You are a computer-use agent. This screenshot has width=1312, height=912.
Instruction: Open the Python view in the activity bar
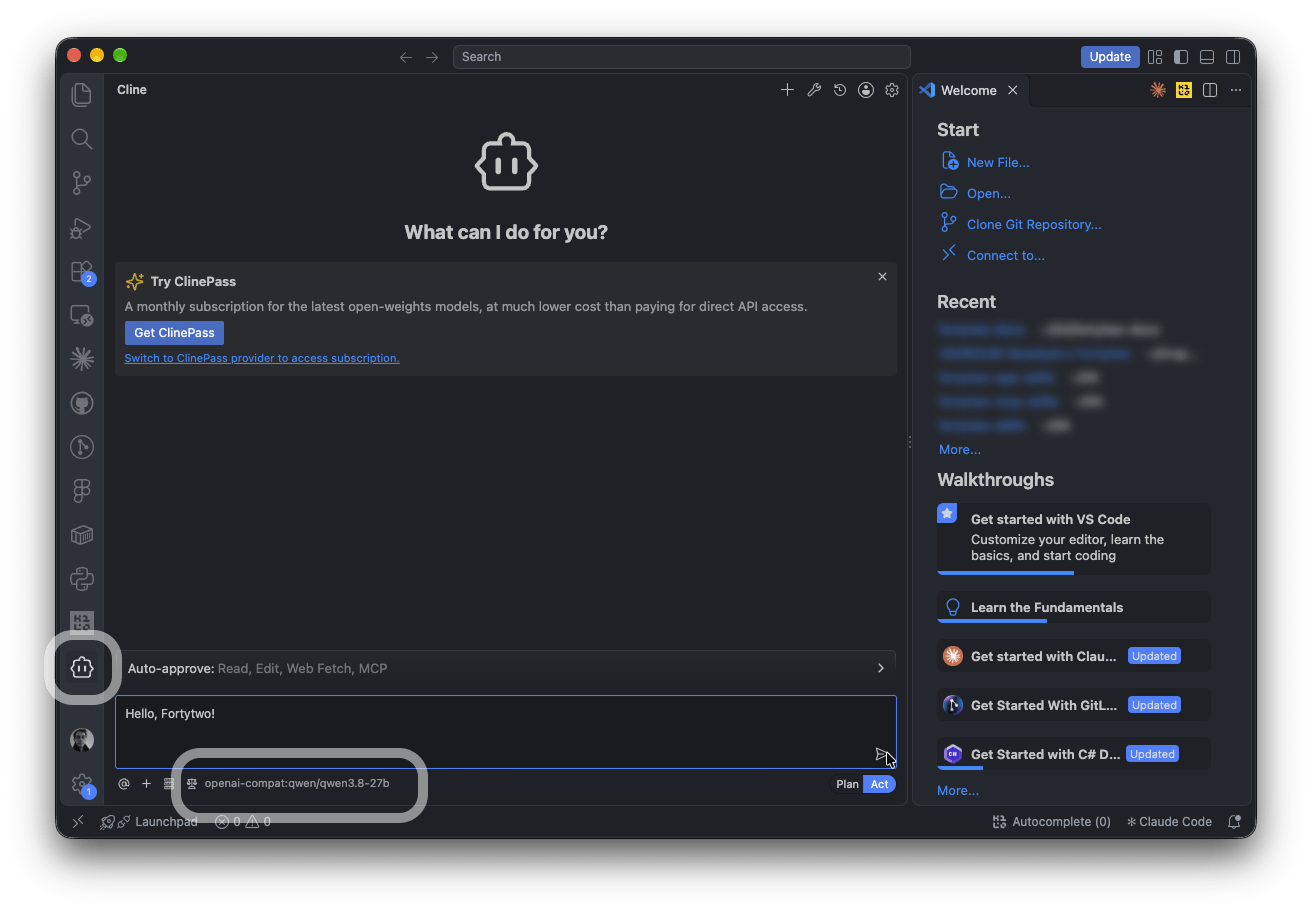[82, 579]
